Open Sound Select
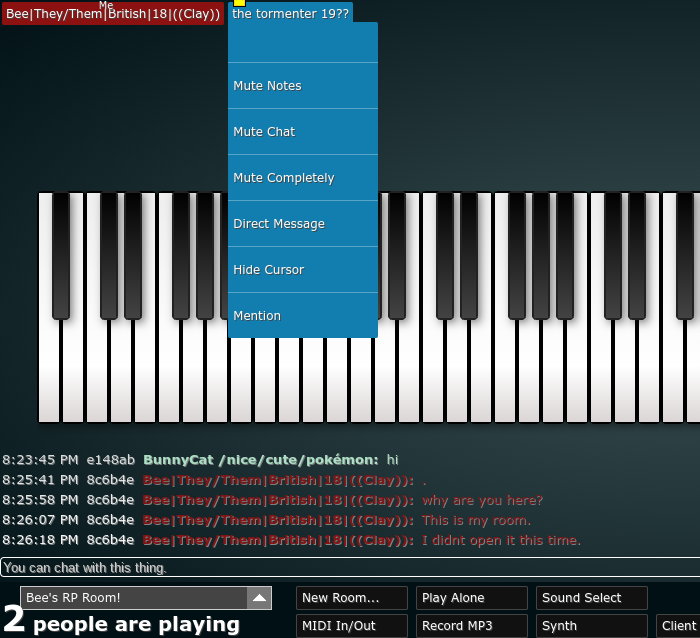The width and height of the screenshot is (700, 638). (591, 598)
